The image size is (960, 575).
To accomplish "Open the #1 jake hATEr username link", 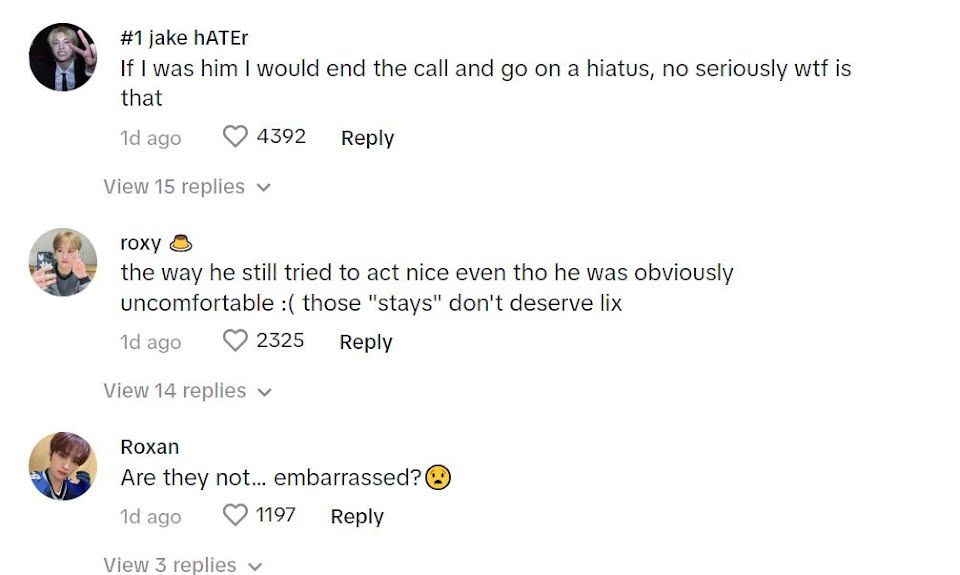I will pyautogui.click(x=184, y=38).
